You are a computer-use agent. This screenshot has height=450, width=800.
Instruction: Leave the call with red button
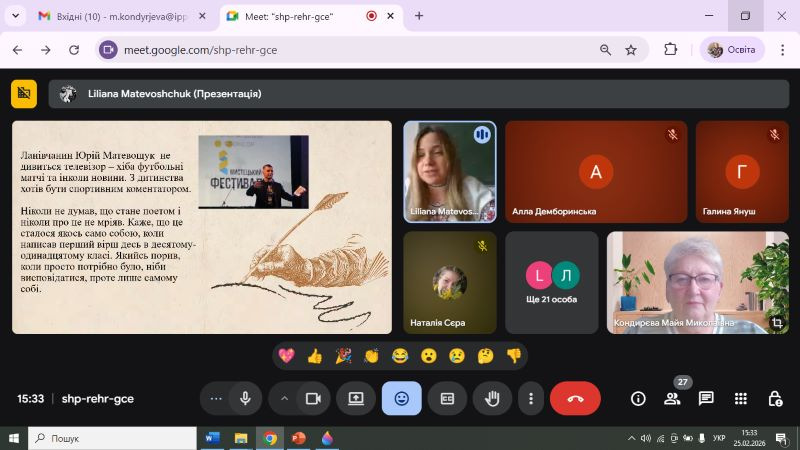click(575, 398)
